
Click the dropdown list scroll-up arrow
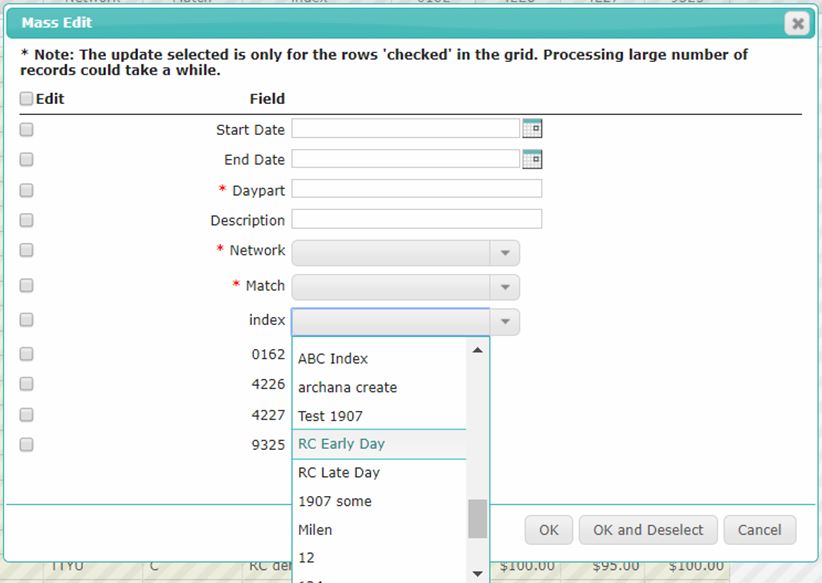477,350
